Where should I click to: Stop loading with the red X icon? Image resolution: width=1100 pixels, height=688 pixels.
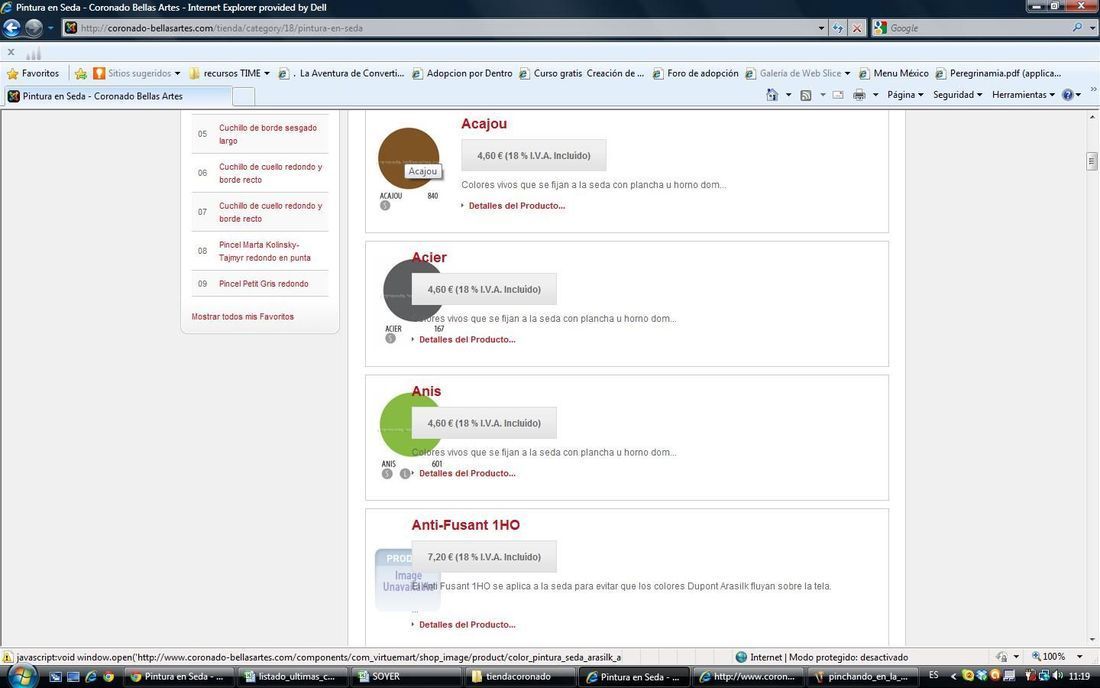click(857, 28)
